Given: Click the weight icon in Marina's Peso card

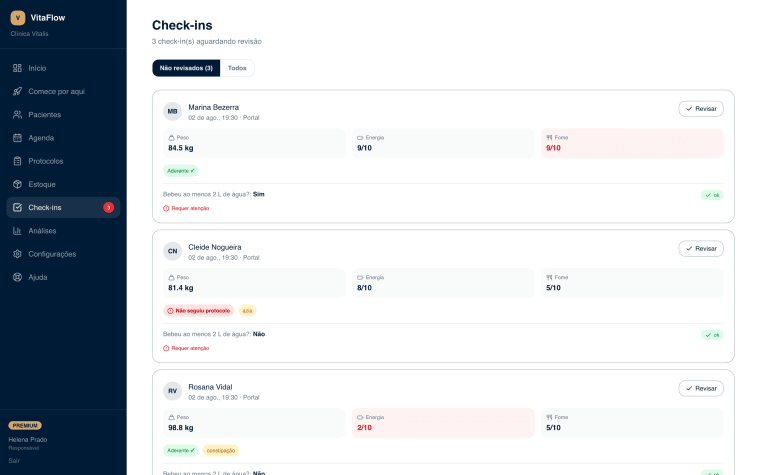Looking at the screenshot, I should 171,138.
